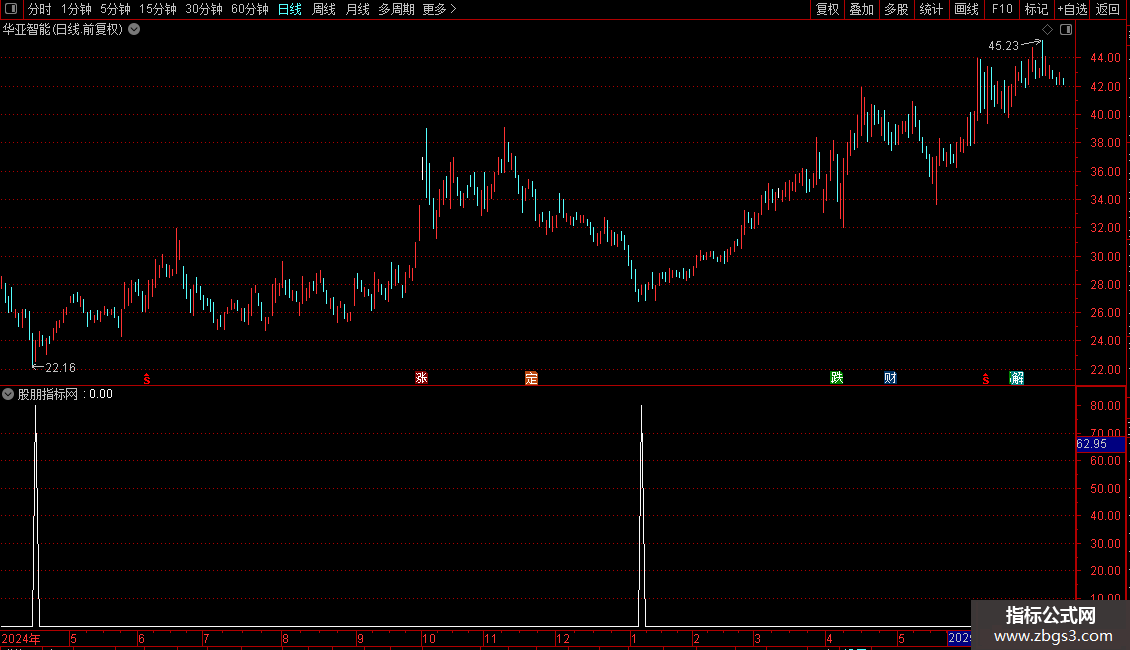Viewport: 1130px width, 650px height.
Task: Click the diamond marker icon above the chart
Action: (1047, 30)
